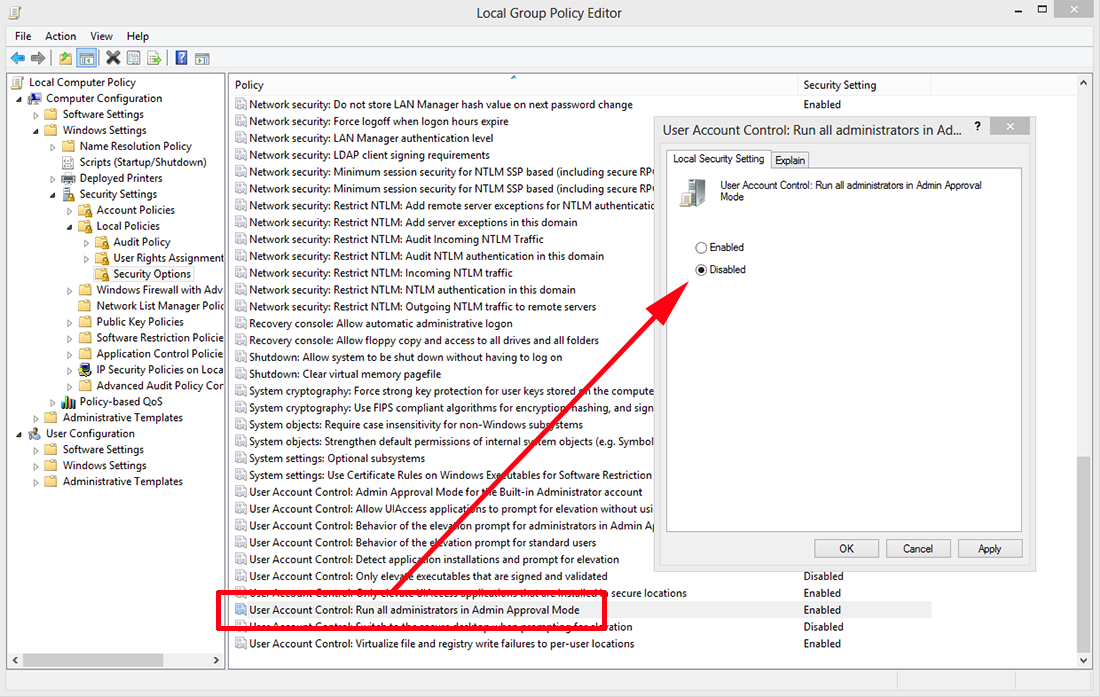Sort by the Security Setting column header
Image resolution: width=1100 pixels, height=697 pixels.
click(x=864, y=85)
